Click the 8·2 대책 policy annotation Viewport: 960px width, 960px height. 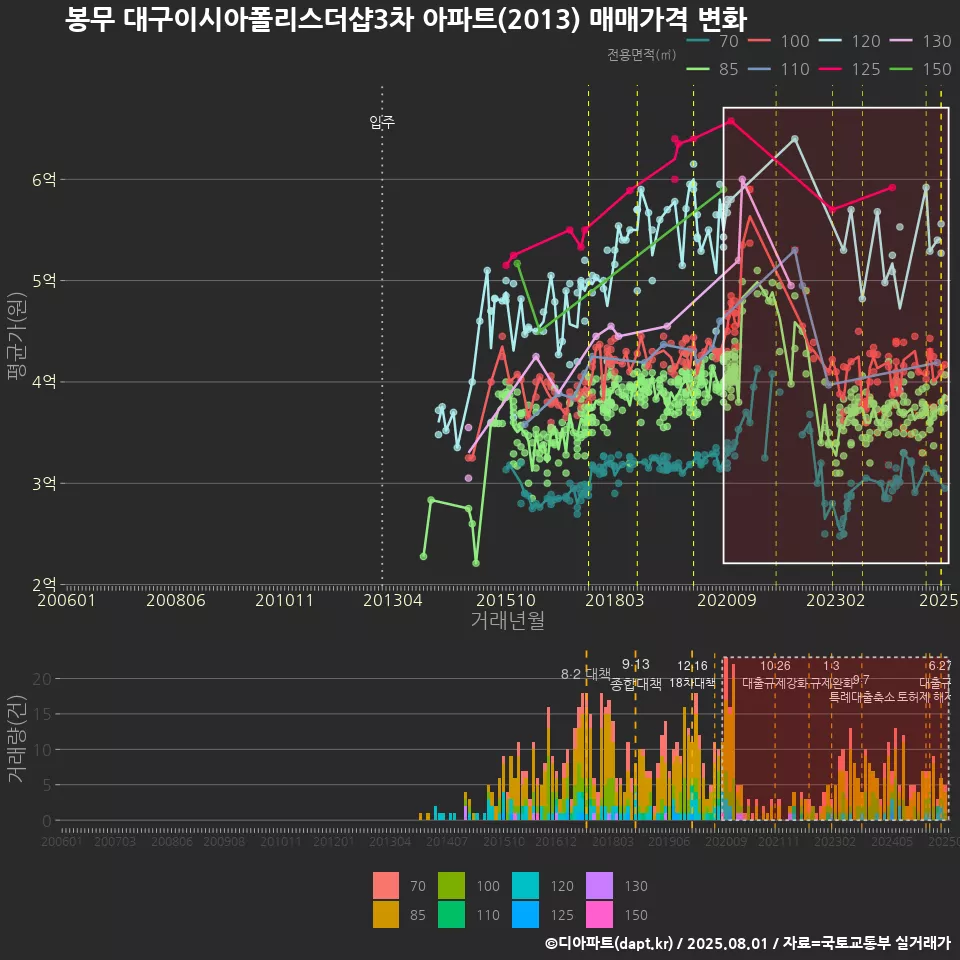pyautogui.click(x=586, y=674)
